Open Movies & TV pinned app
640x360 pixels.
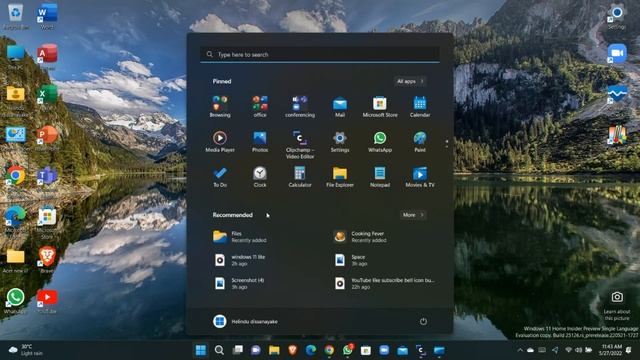click(420, 177)
